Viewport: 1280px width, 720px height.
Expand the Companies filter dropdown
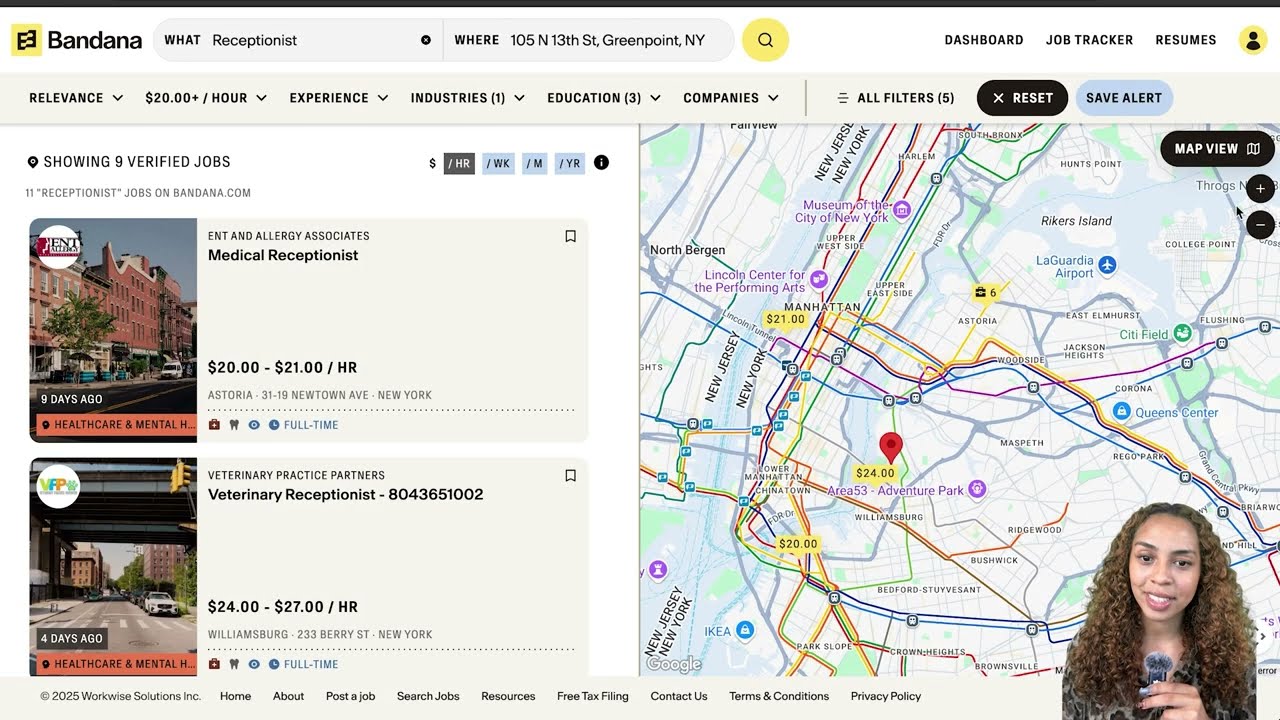(731, 98)
